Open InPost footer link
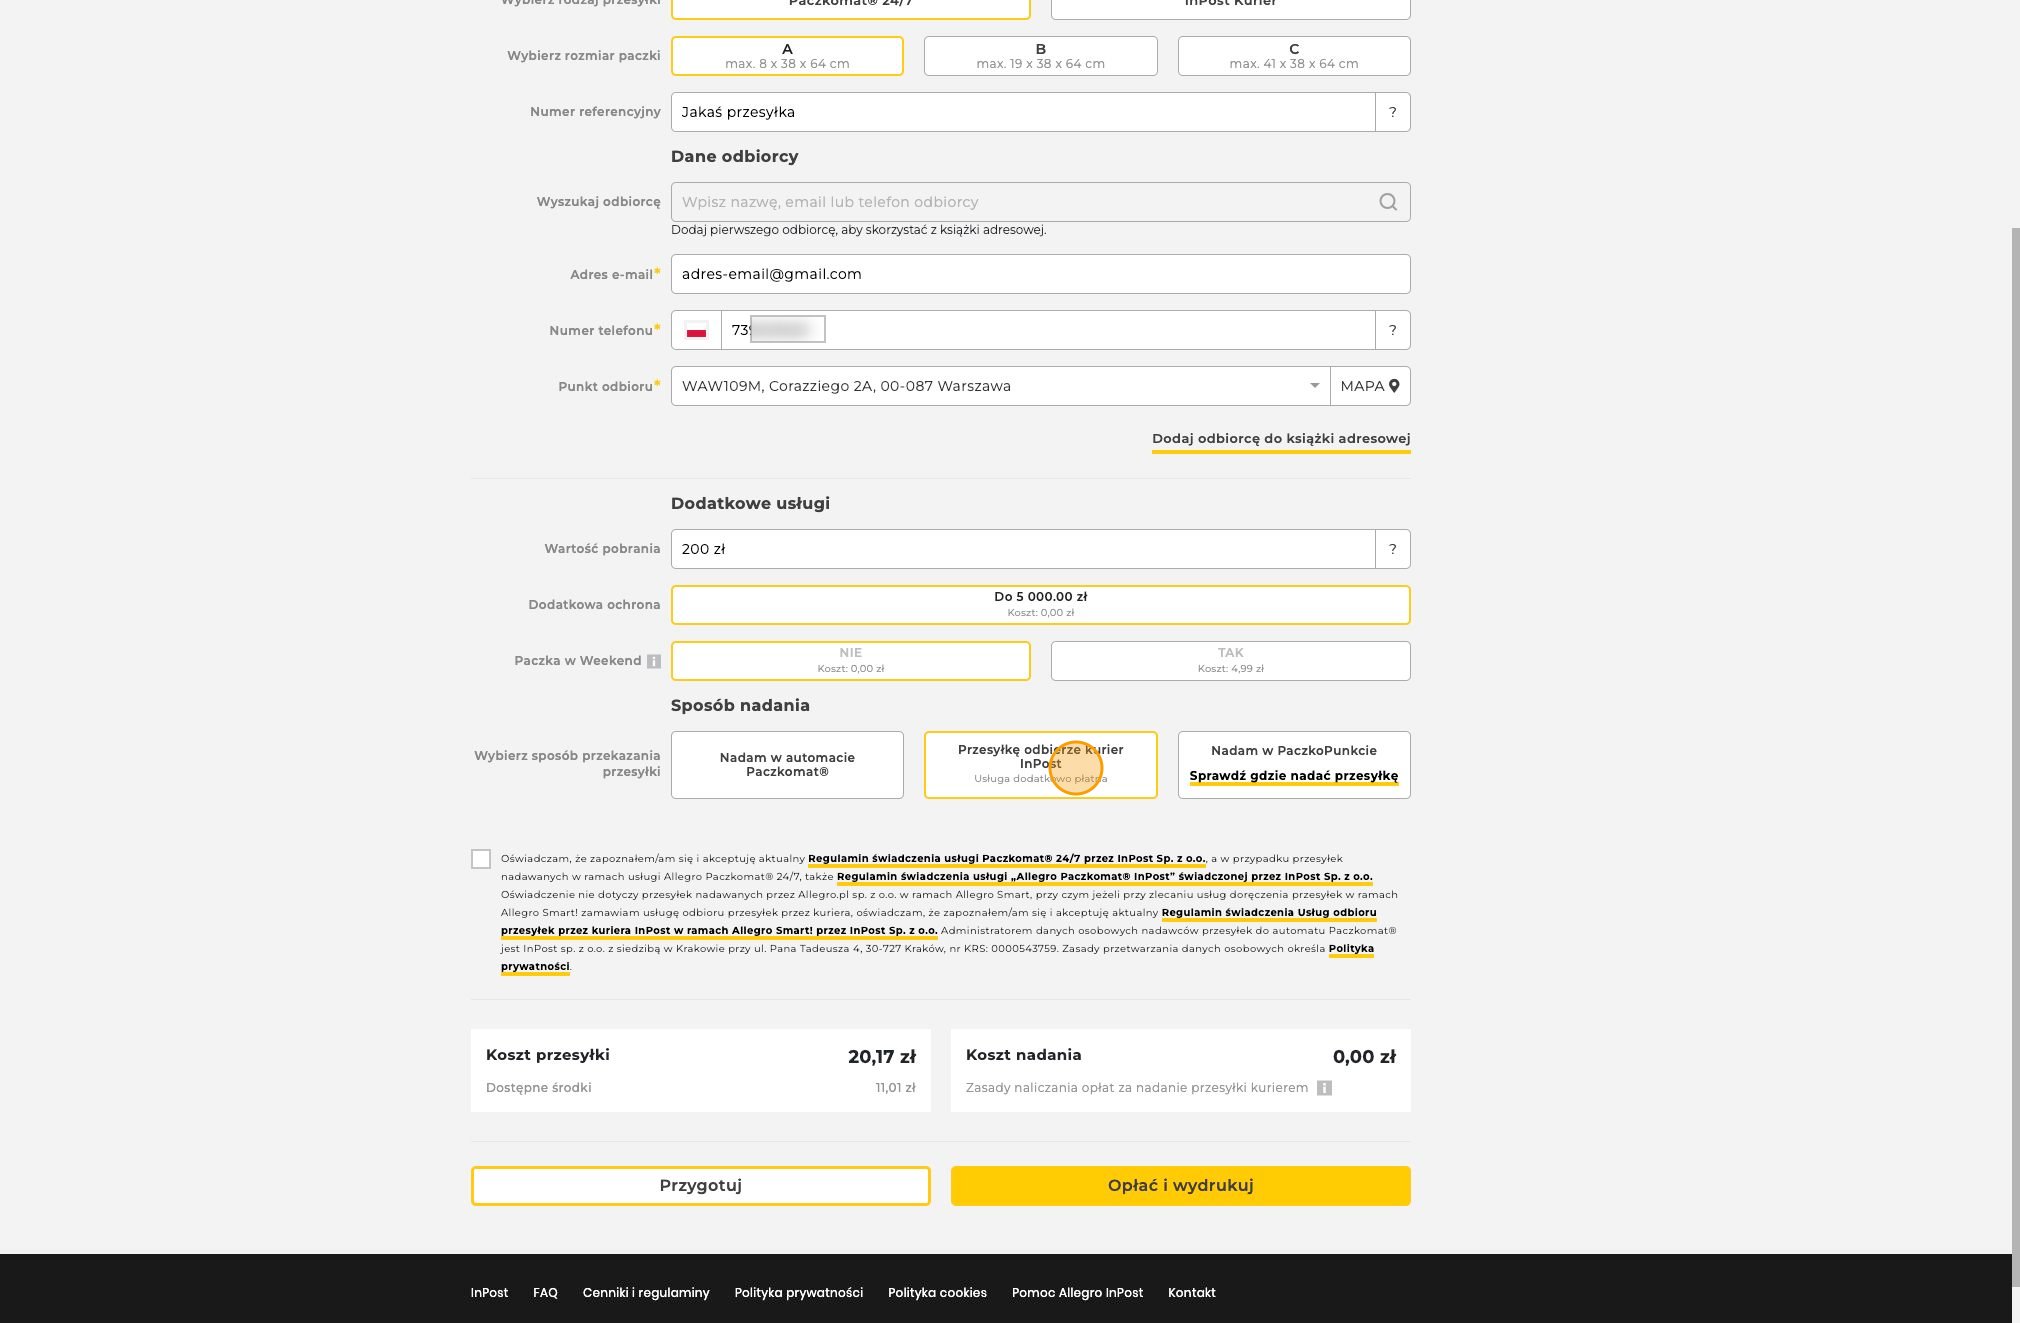This screenshot has height=1323, width=2020. click(x=489, y=1293)
